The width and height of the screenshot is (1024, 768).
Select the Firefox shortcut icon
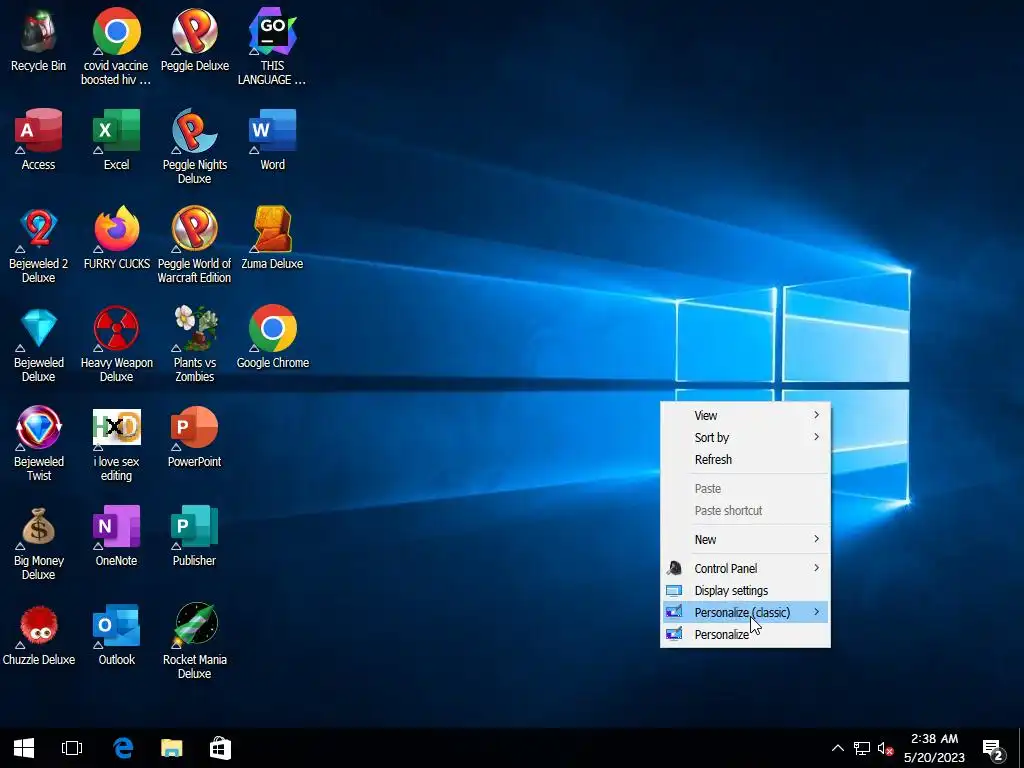tap(116, 239)
